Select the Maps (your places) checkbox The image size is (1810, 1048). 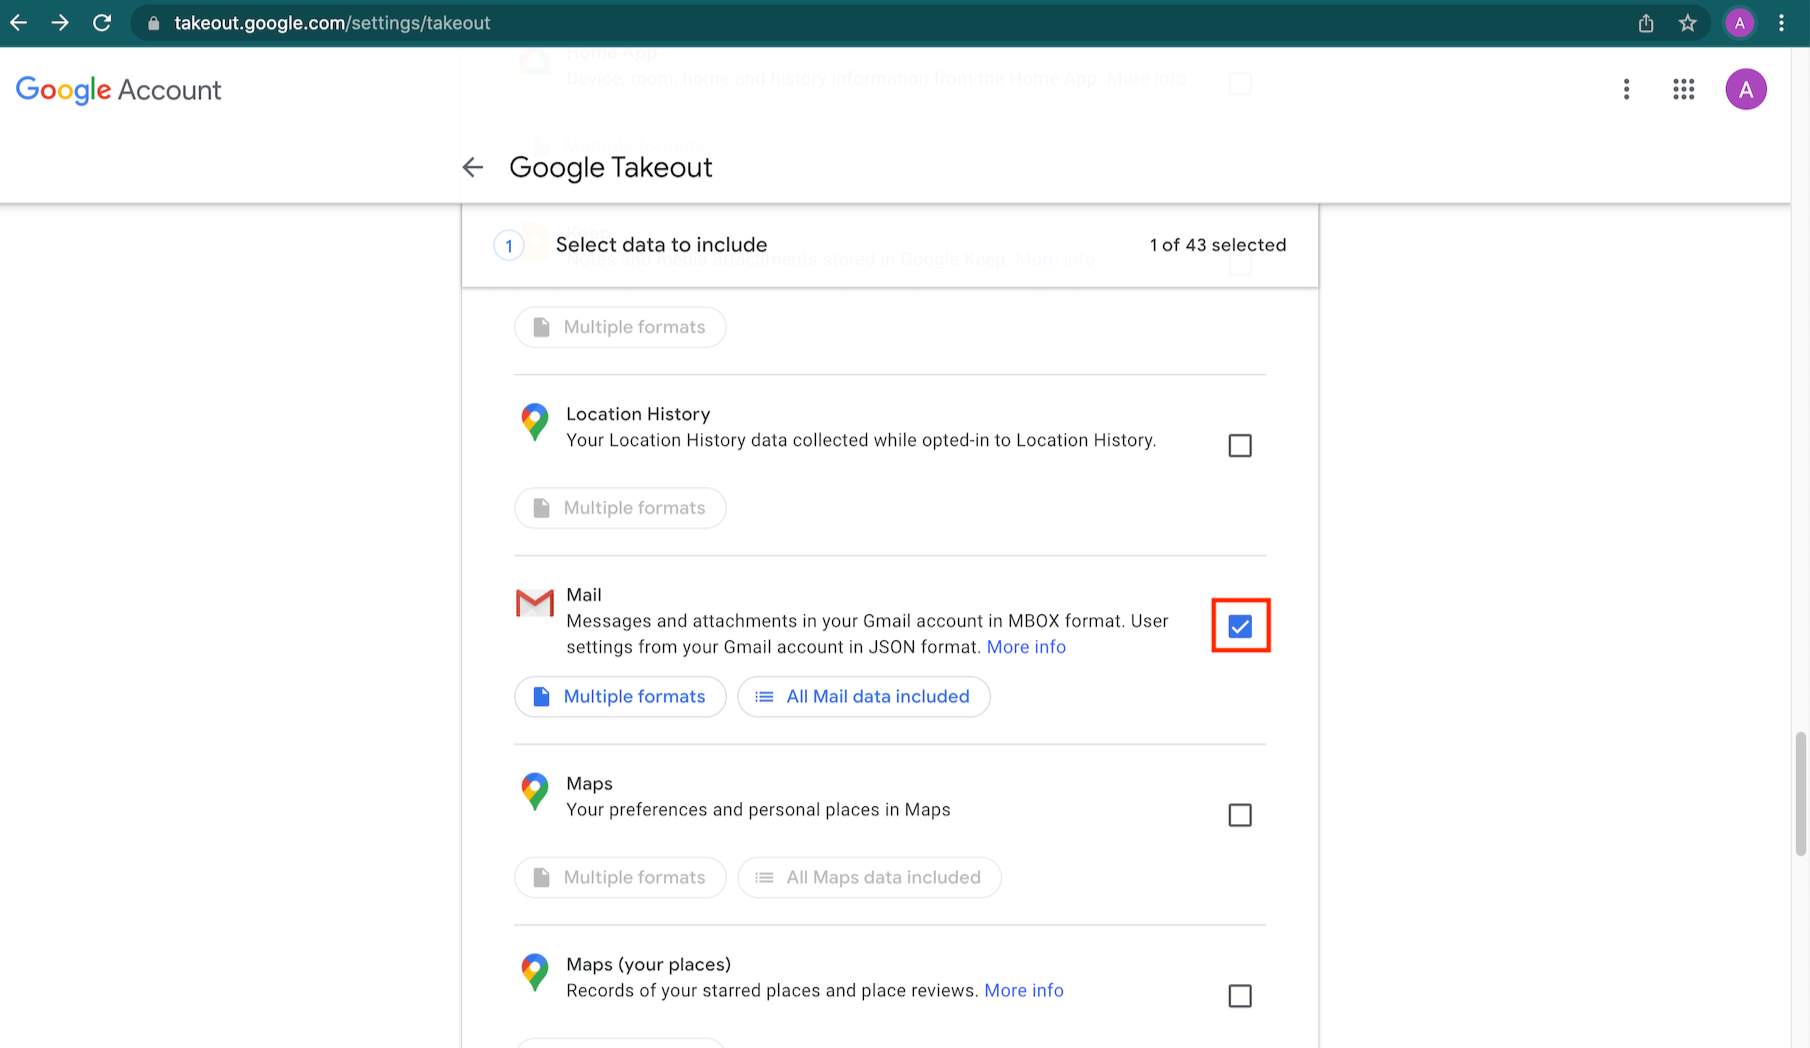click(x=1240, y=996)
